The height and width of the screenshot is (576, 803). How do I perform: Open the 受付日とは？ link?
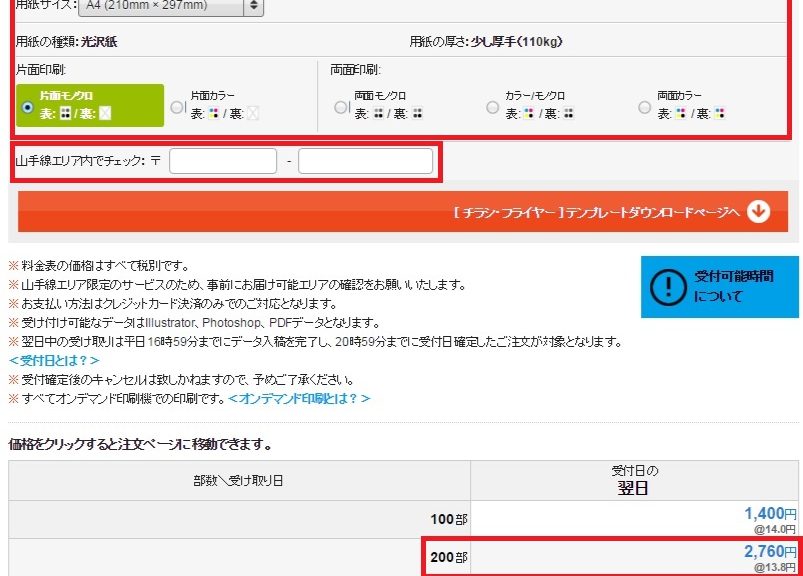(54, 360)
